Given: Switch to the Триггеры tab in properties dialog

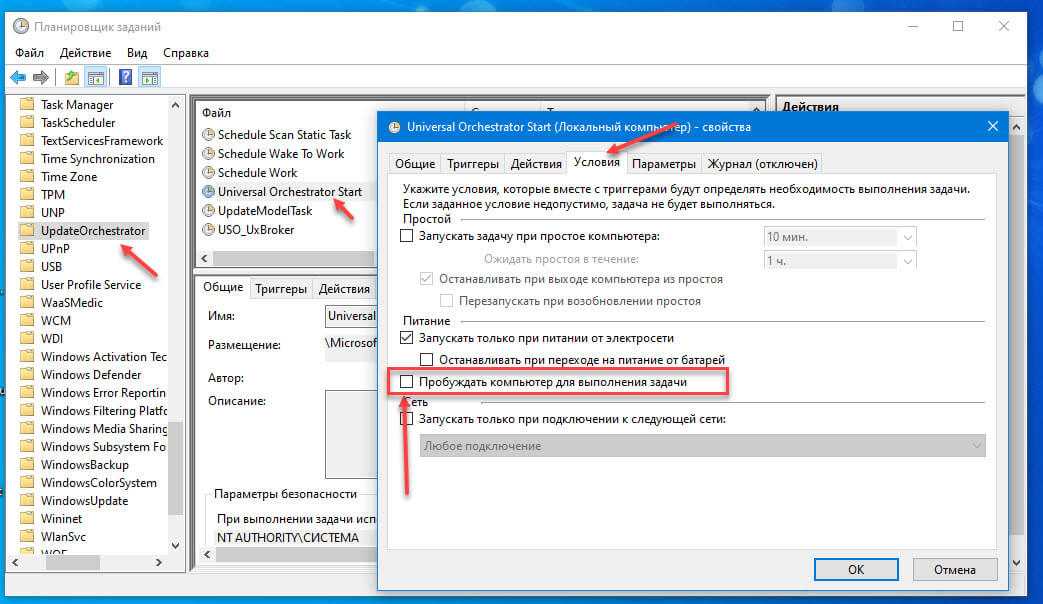Looking at the screenshot, I should point(473,164).
